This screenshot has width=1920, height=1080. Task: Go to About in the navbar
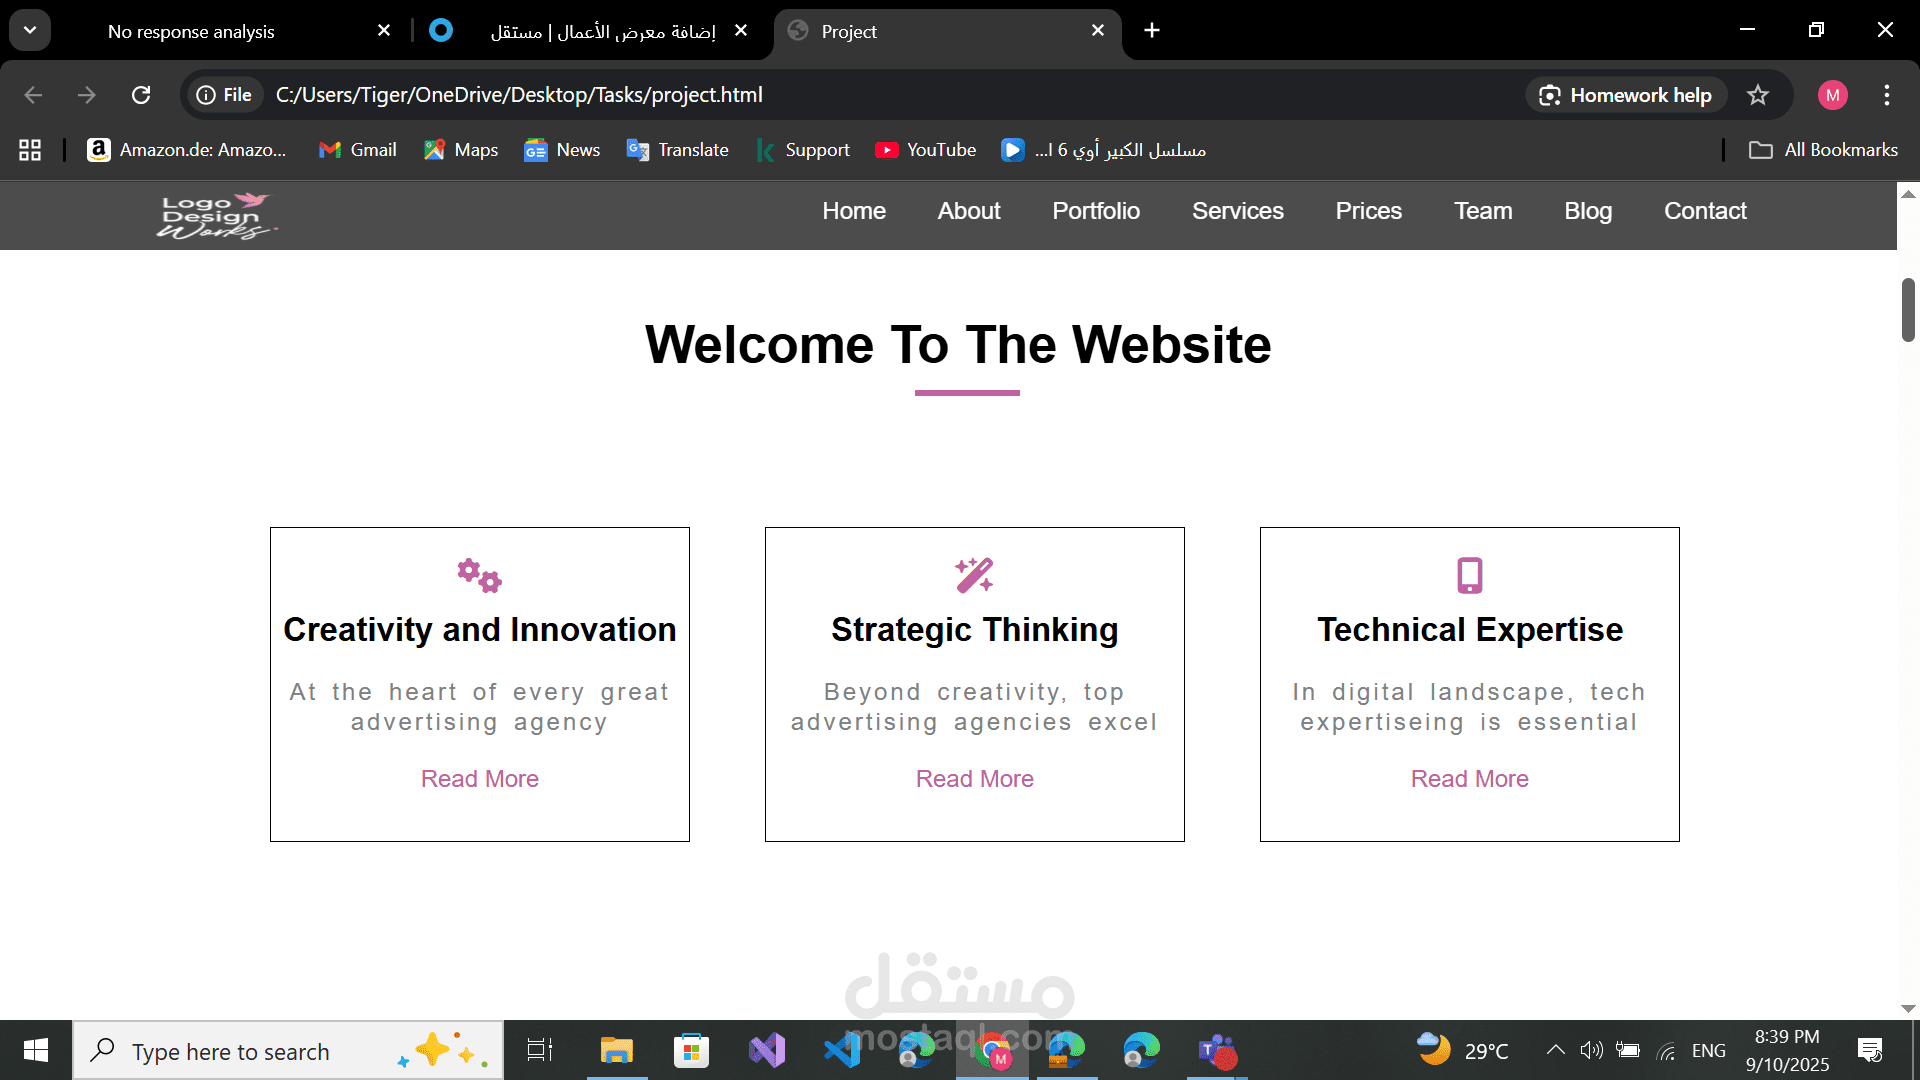pyautogui.click(x=969, y=211)
